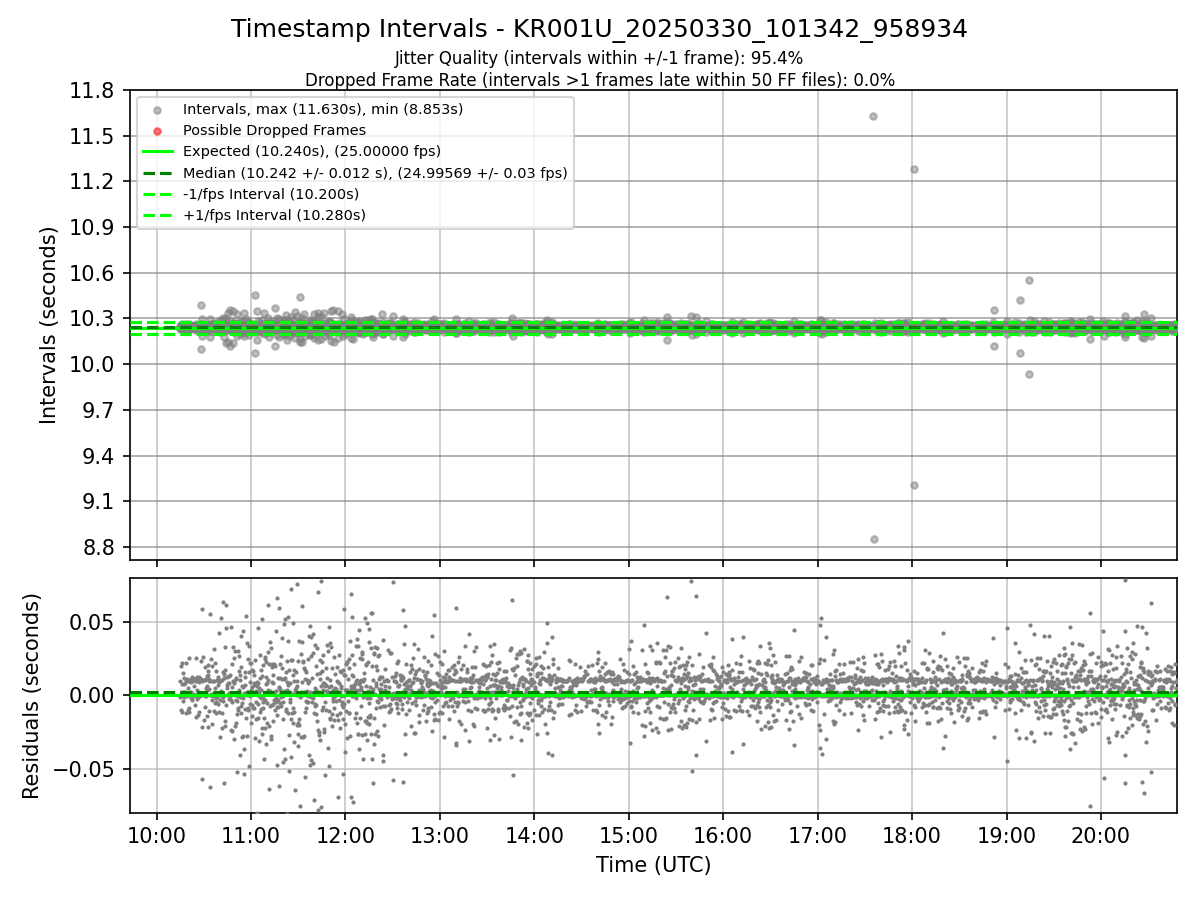Click the 20:00 x-axis tick label
The width and height of the screenshot is (1200, 900).
click(1101, 836)
